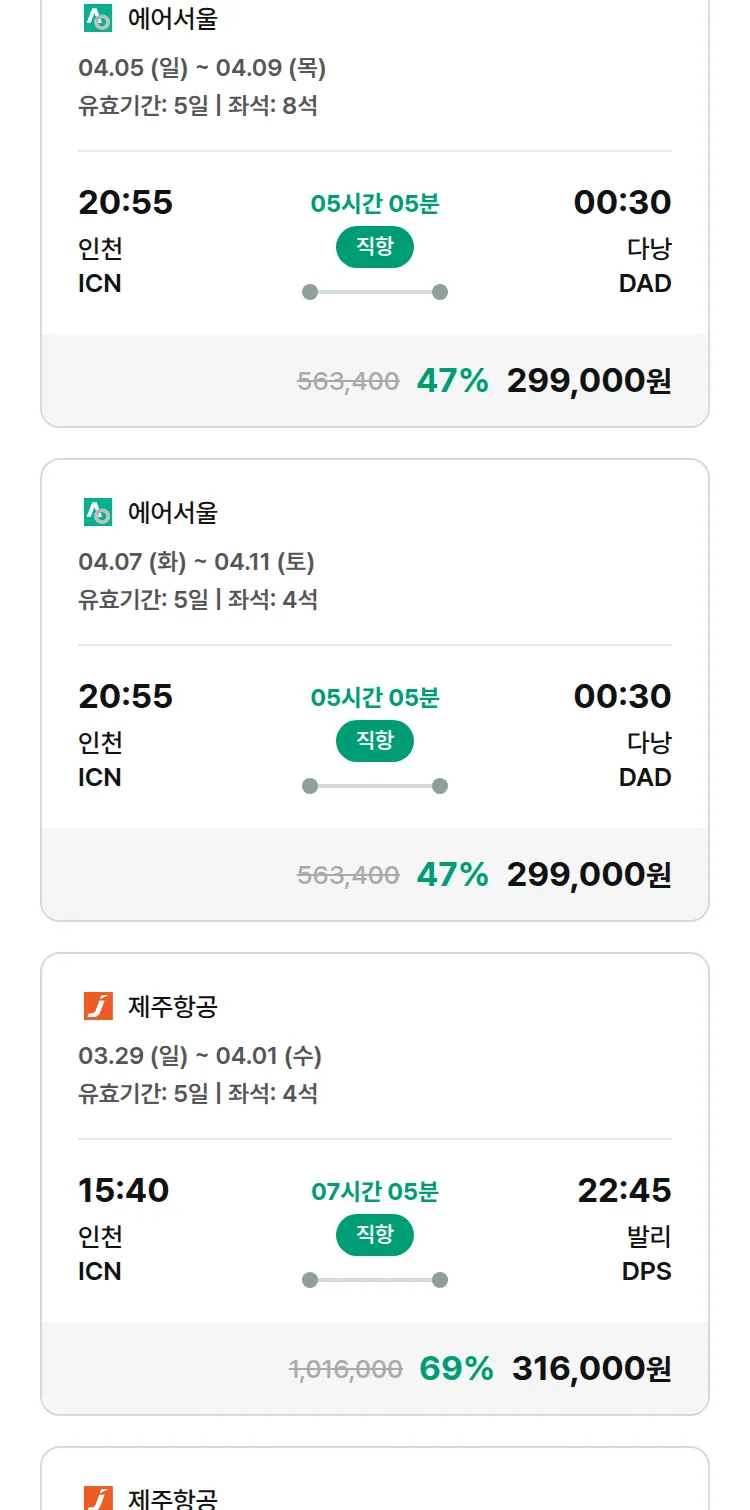
Task: Select the 299,000원 price on the 04.07 flight
Action: click(589, 875)
